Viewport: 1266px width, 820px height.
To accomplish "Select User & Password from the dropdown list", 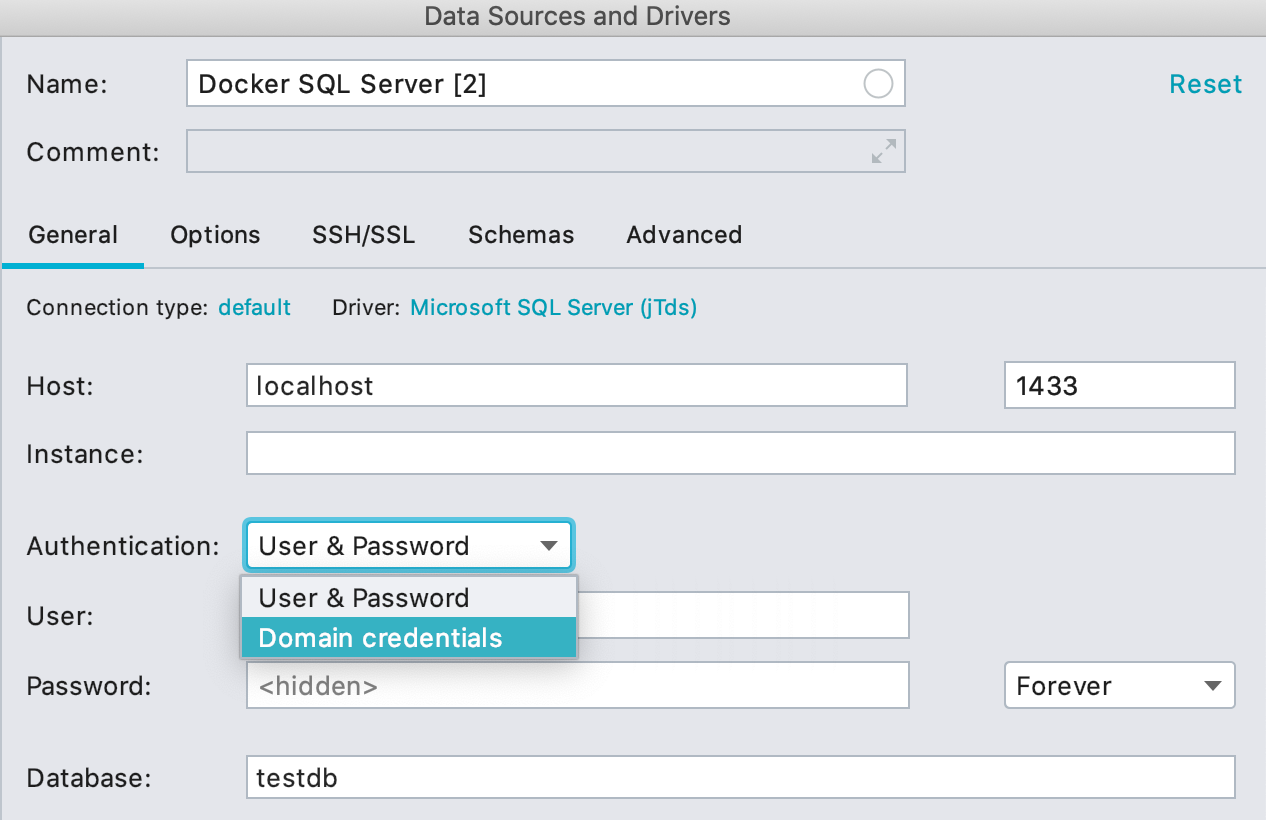I will (x=408, y=598).
